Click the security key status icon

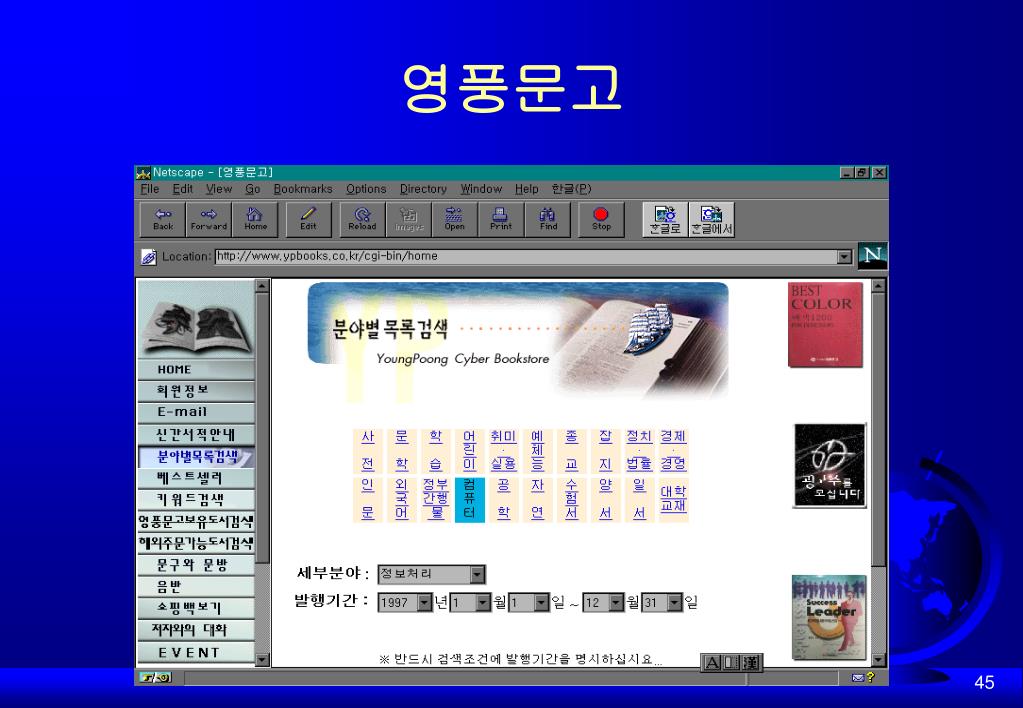[155, 678]
